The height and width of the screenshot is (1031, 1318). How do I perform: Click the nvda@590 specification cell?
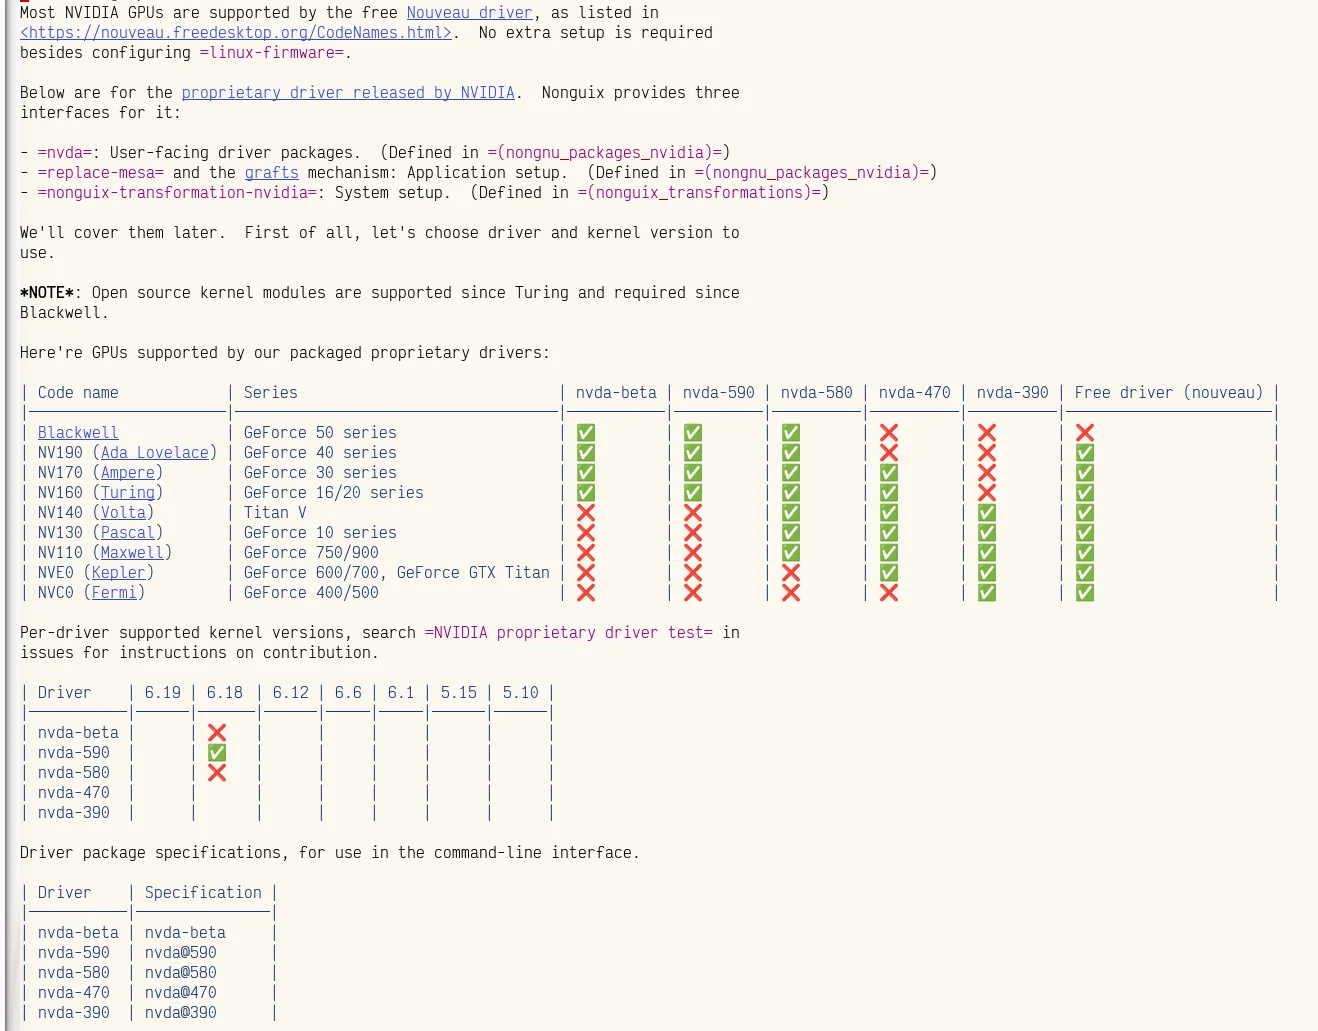pyautogui.click(x=181, y=953)
